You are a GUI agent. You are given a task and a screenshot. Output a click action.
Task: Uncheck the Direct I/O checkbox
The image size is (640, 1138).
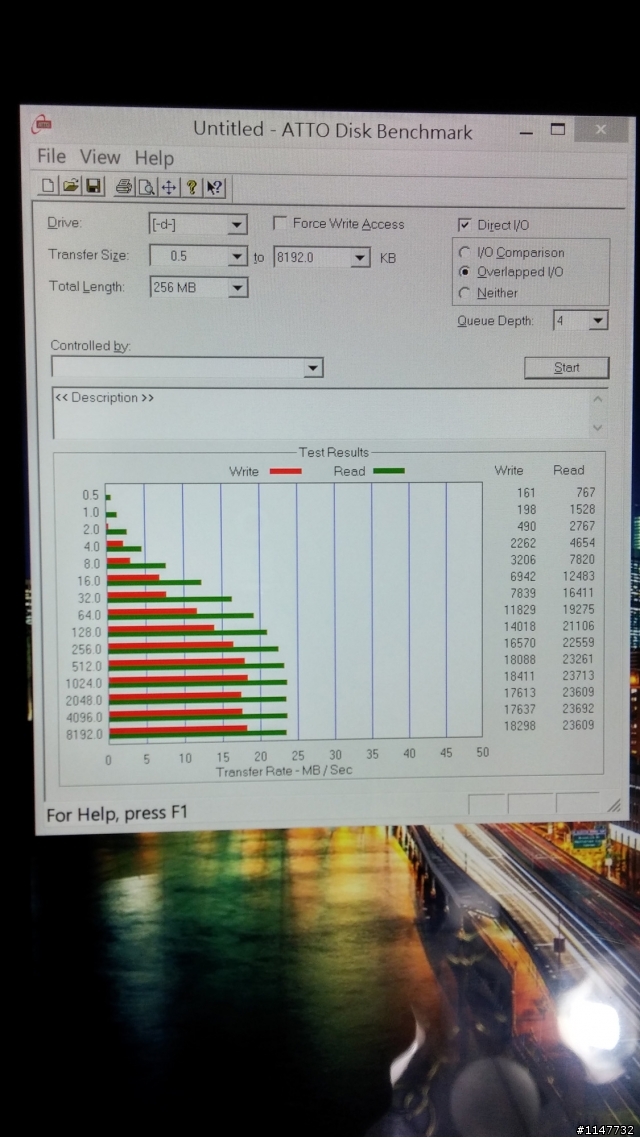464,225
